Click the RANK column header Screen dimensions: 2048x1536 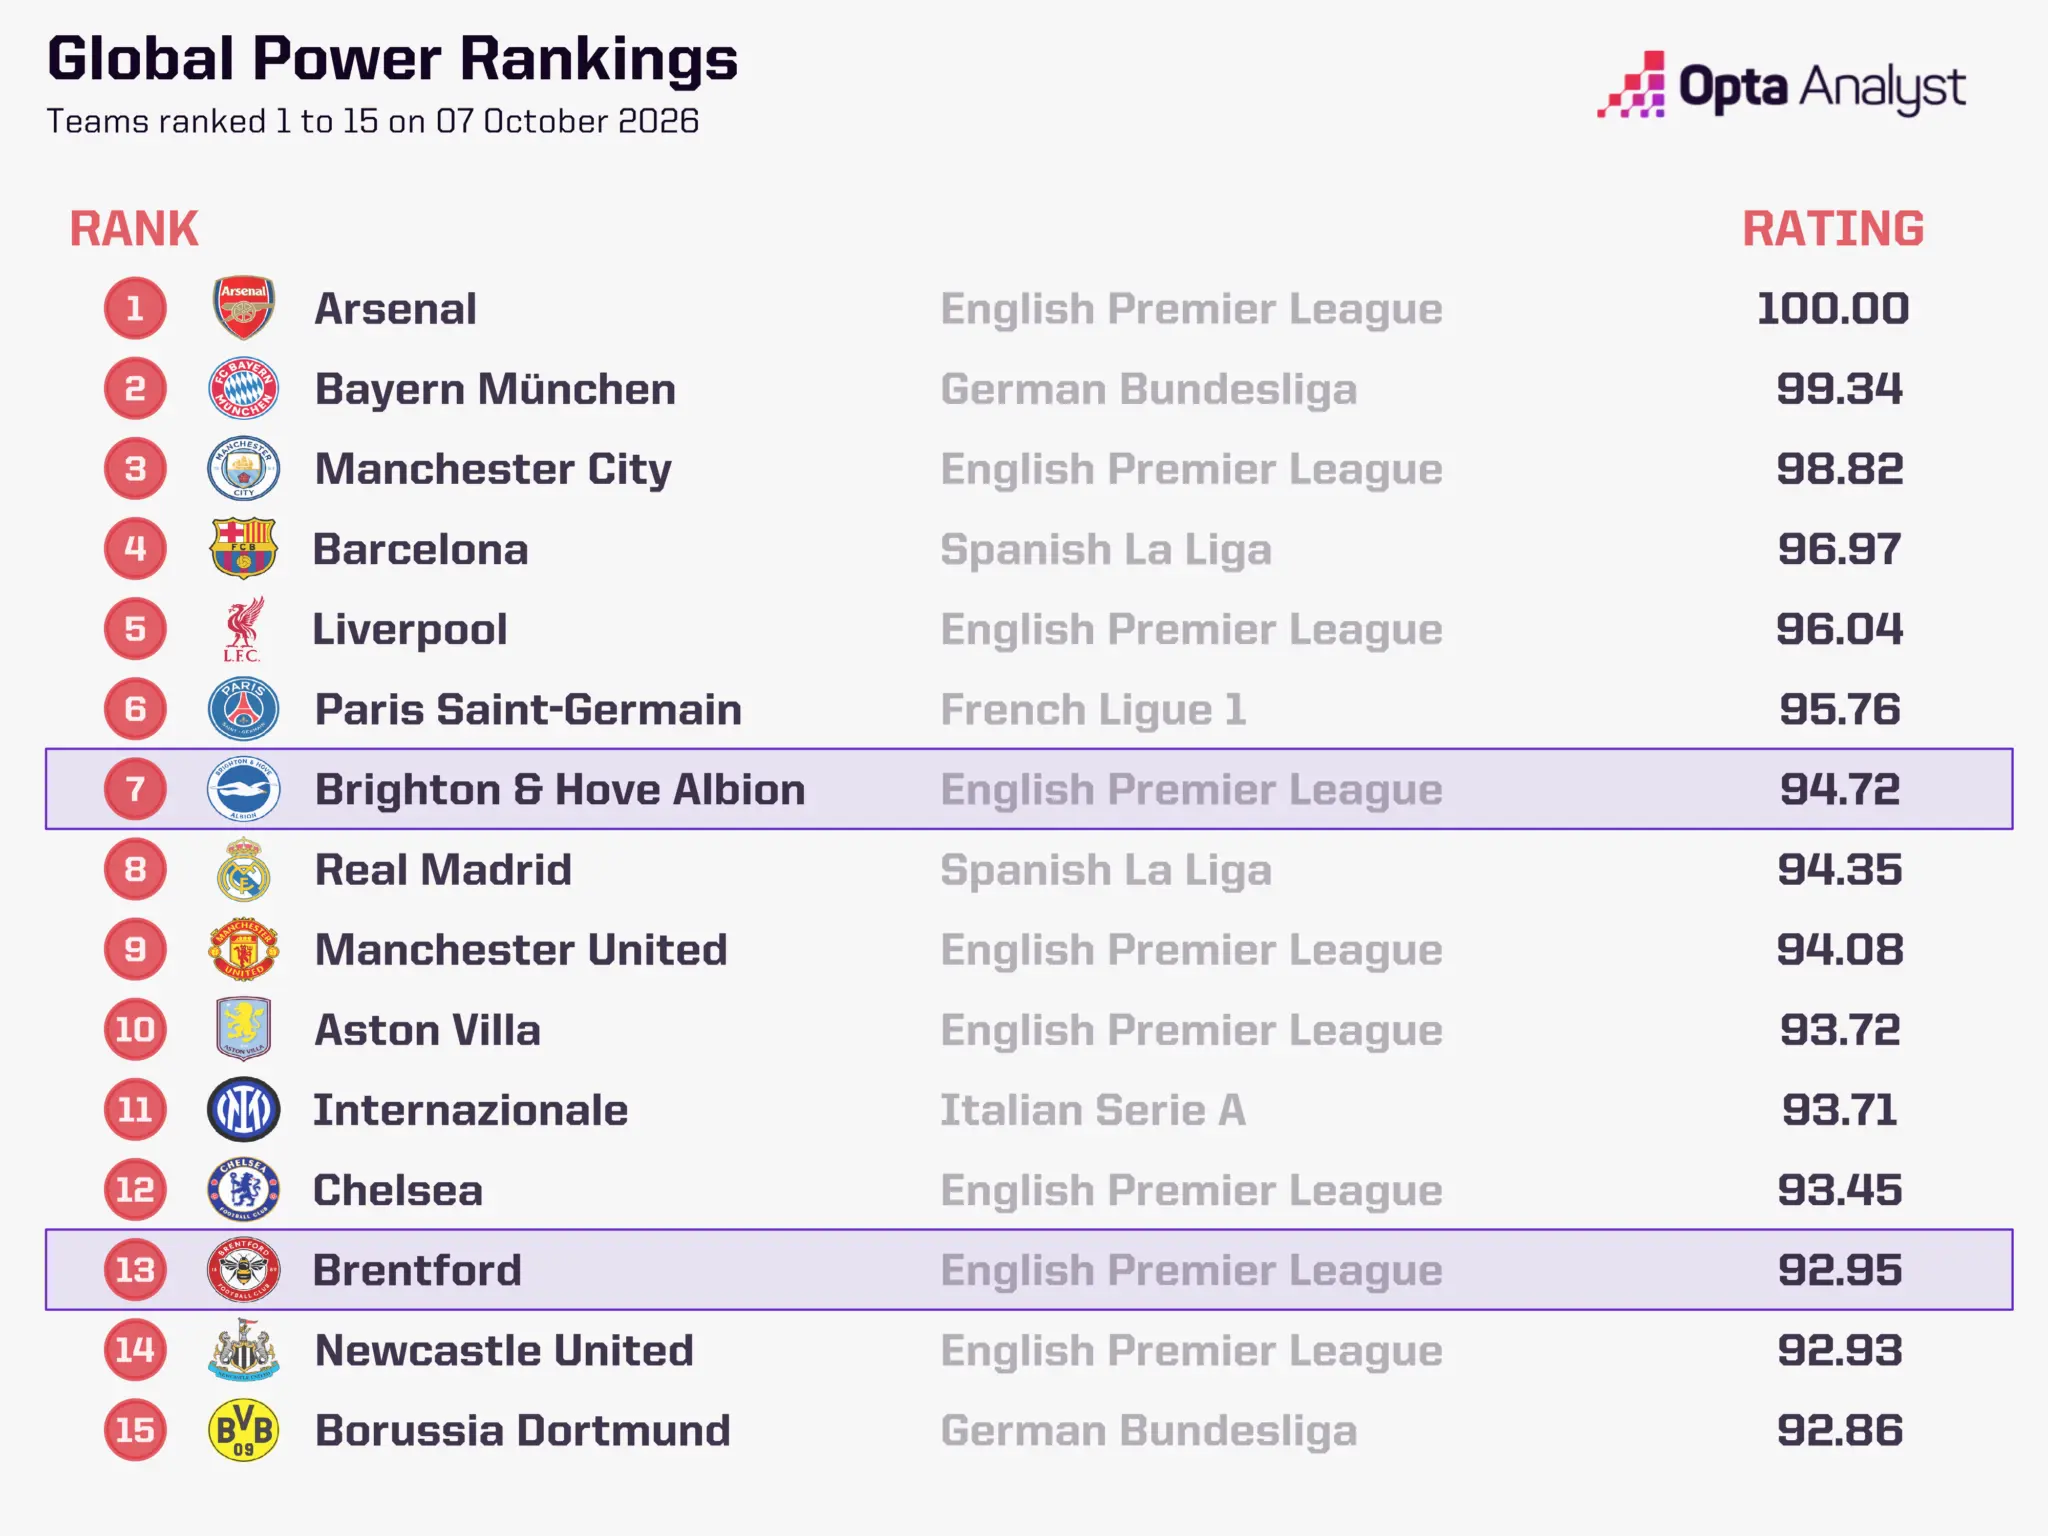tap(134, 229)
